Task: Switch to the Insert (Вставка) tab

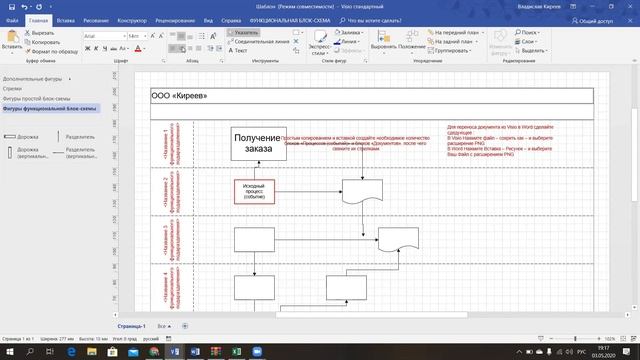Action: (x=65, y=20)
